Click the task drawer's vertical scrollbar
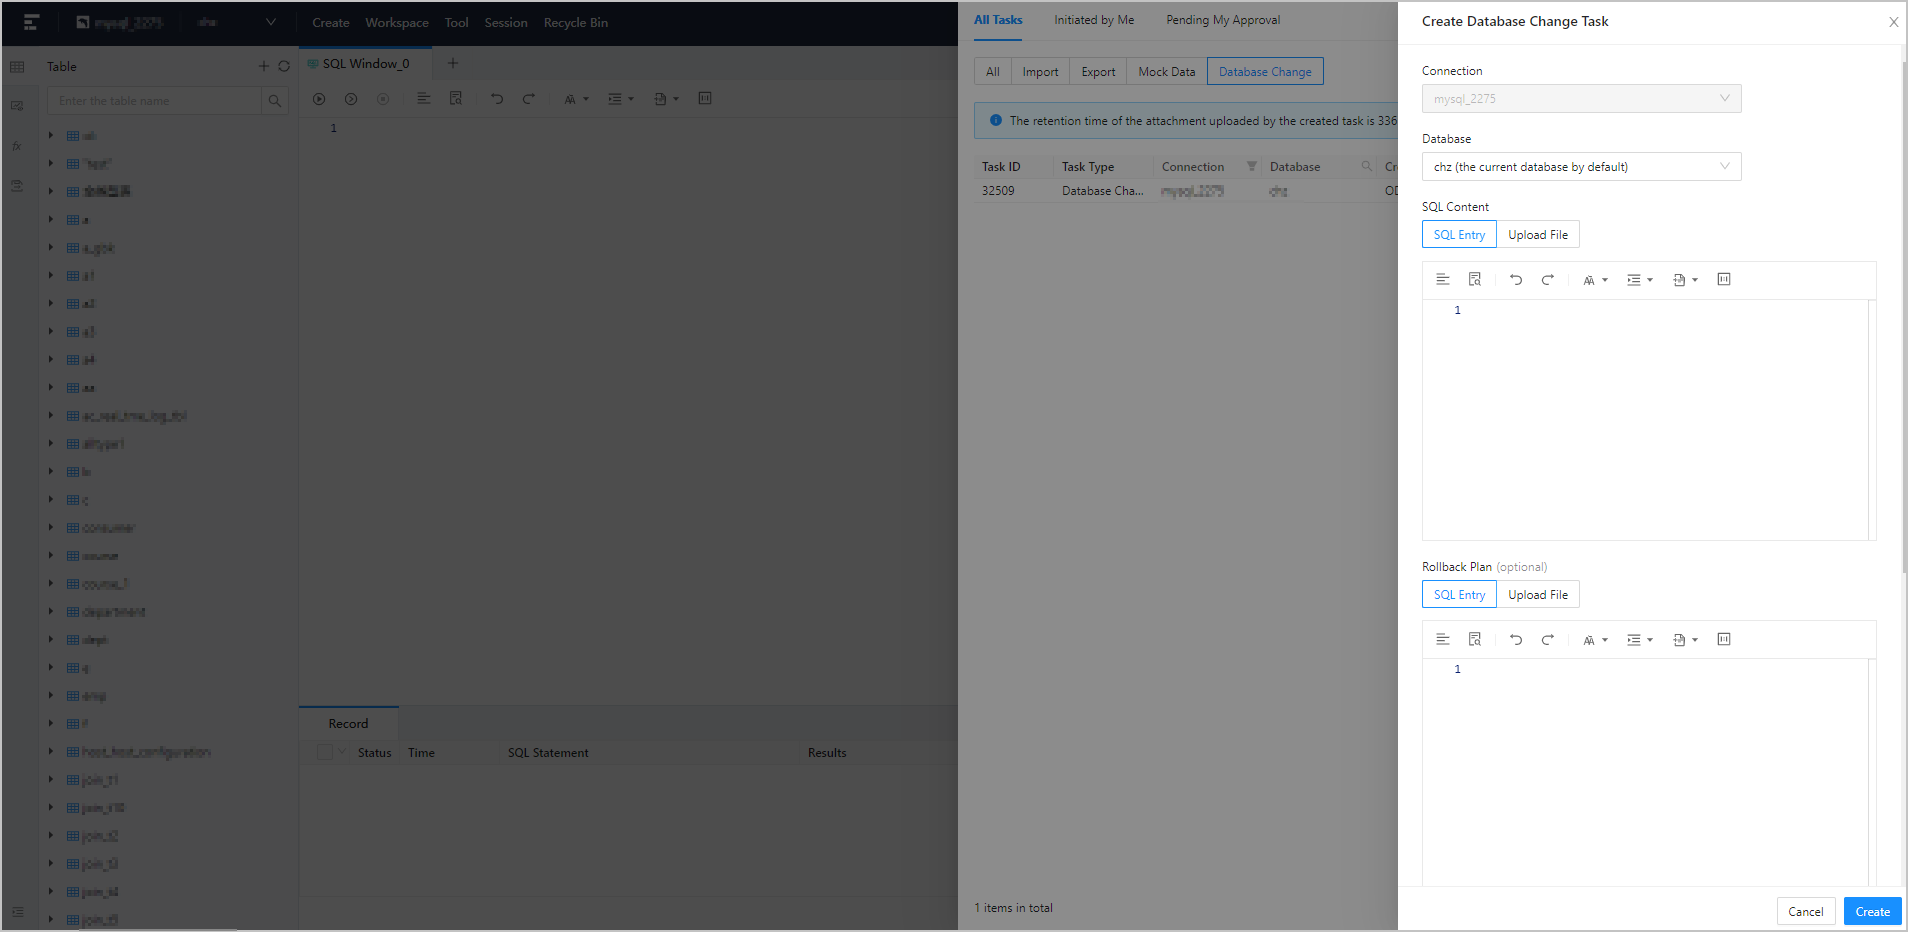The image size is (1908, 932). pos(1904,315)
